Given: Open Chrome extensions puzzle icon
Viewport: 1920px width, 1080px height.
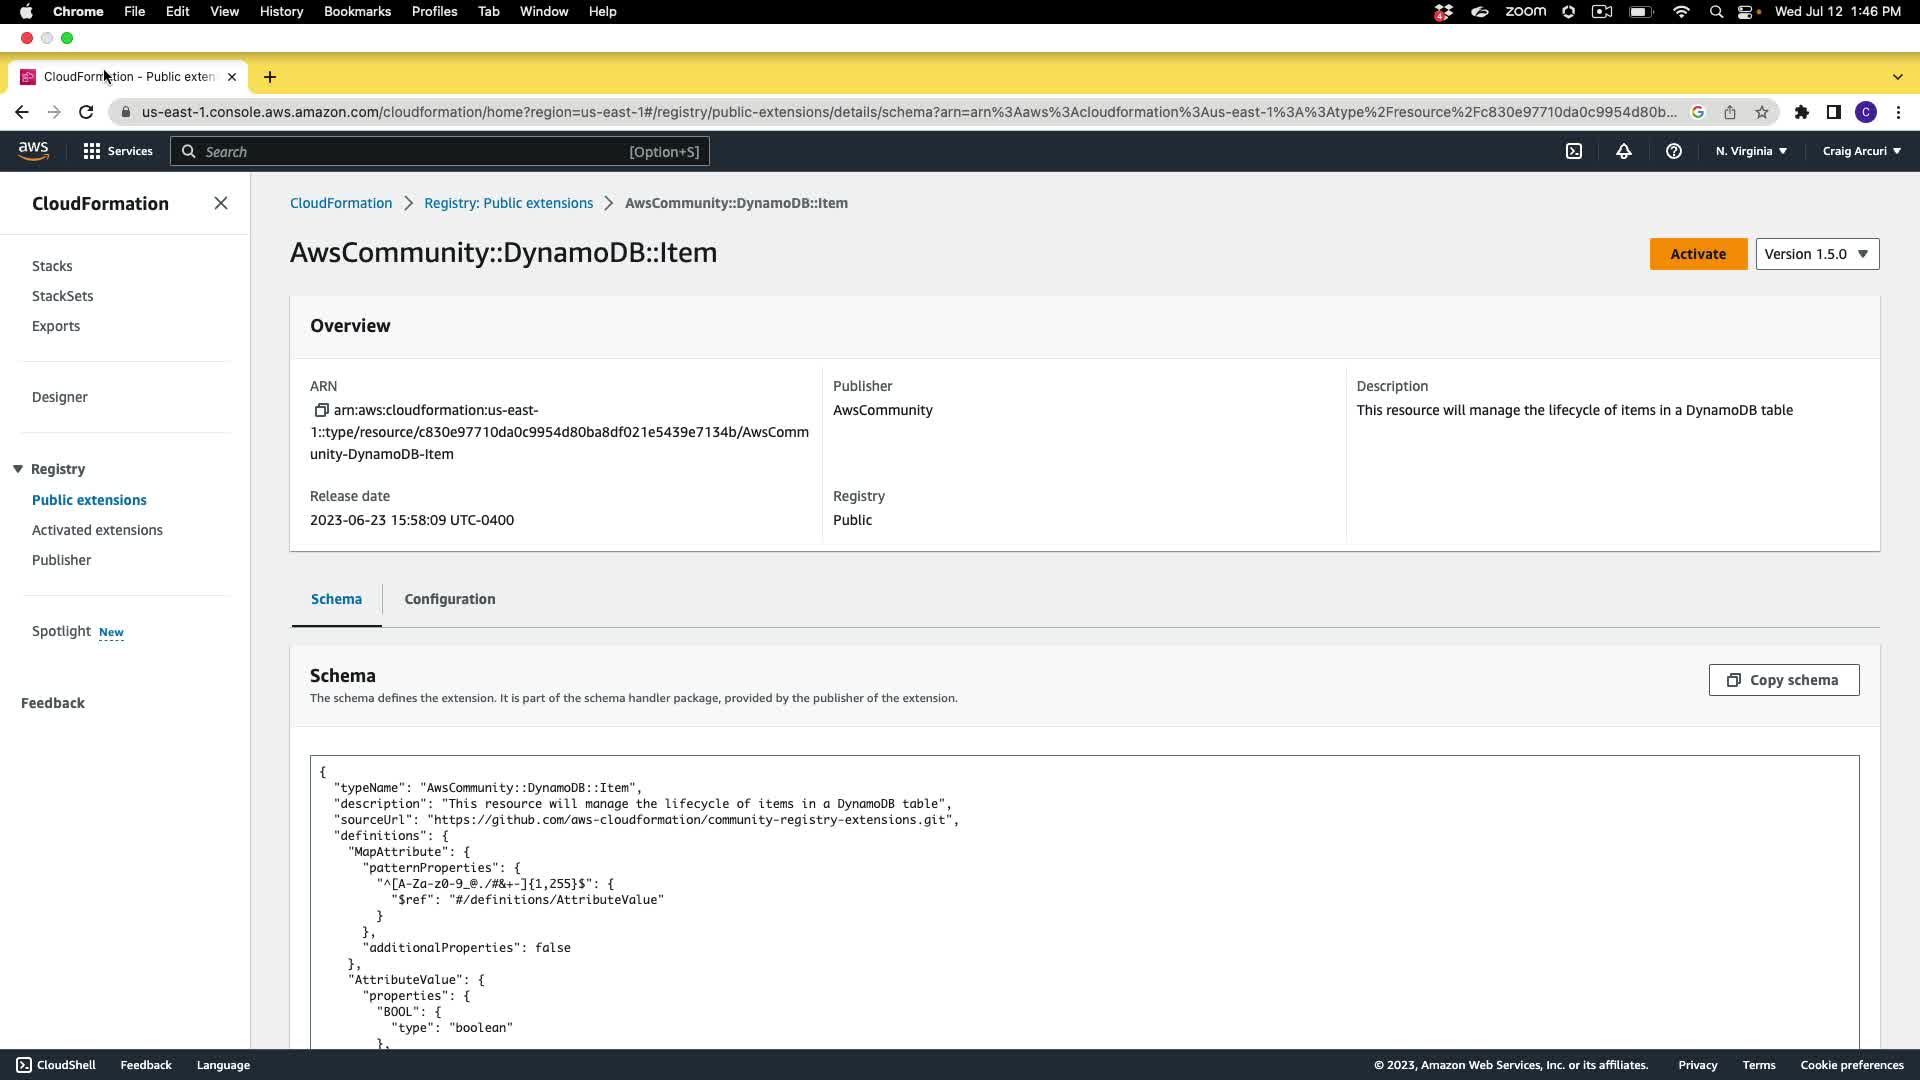Looking at the screenshot, I should click(x=1801, y=112).
